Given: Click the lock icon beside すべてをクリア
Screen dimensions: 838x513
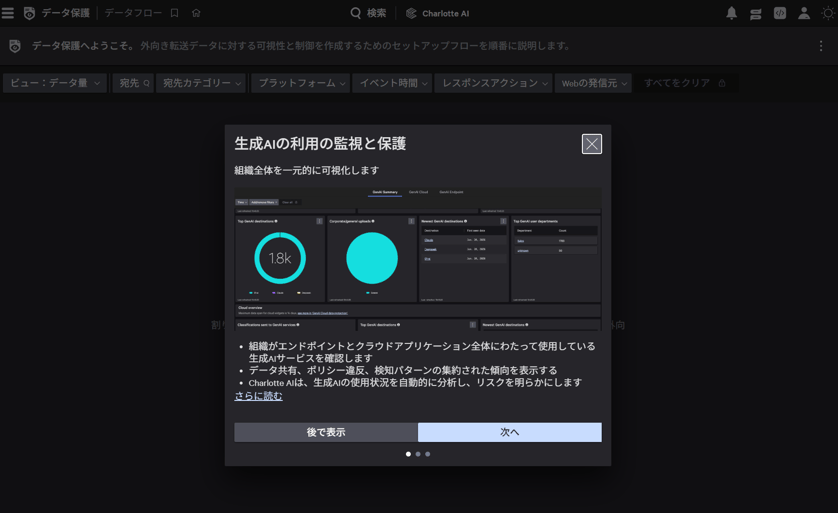Looking at the screenshot, I should 722,83.
